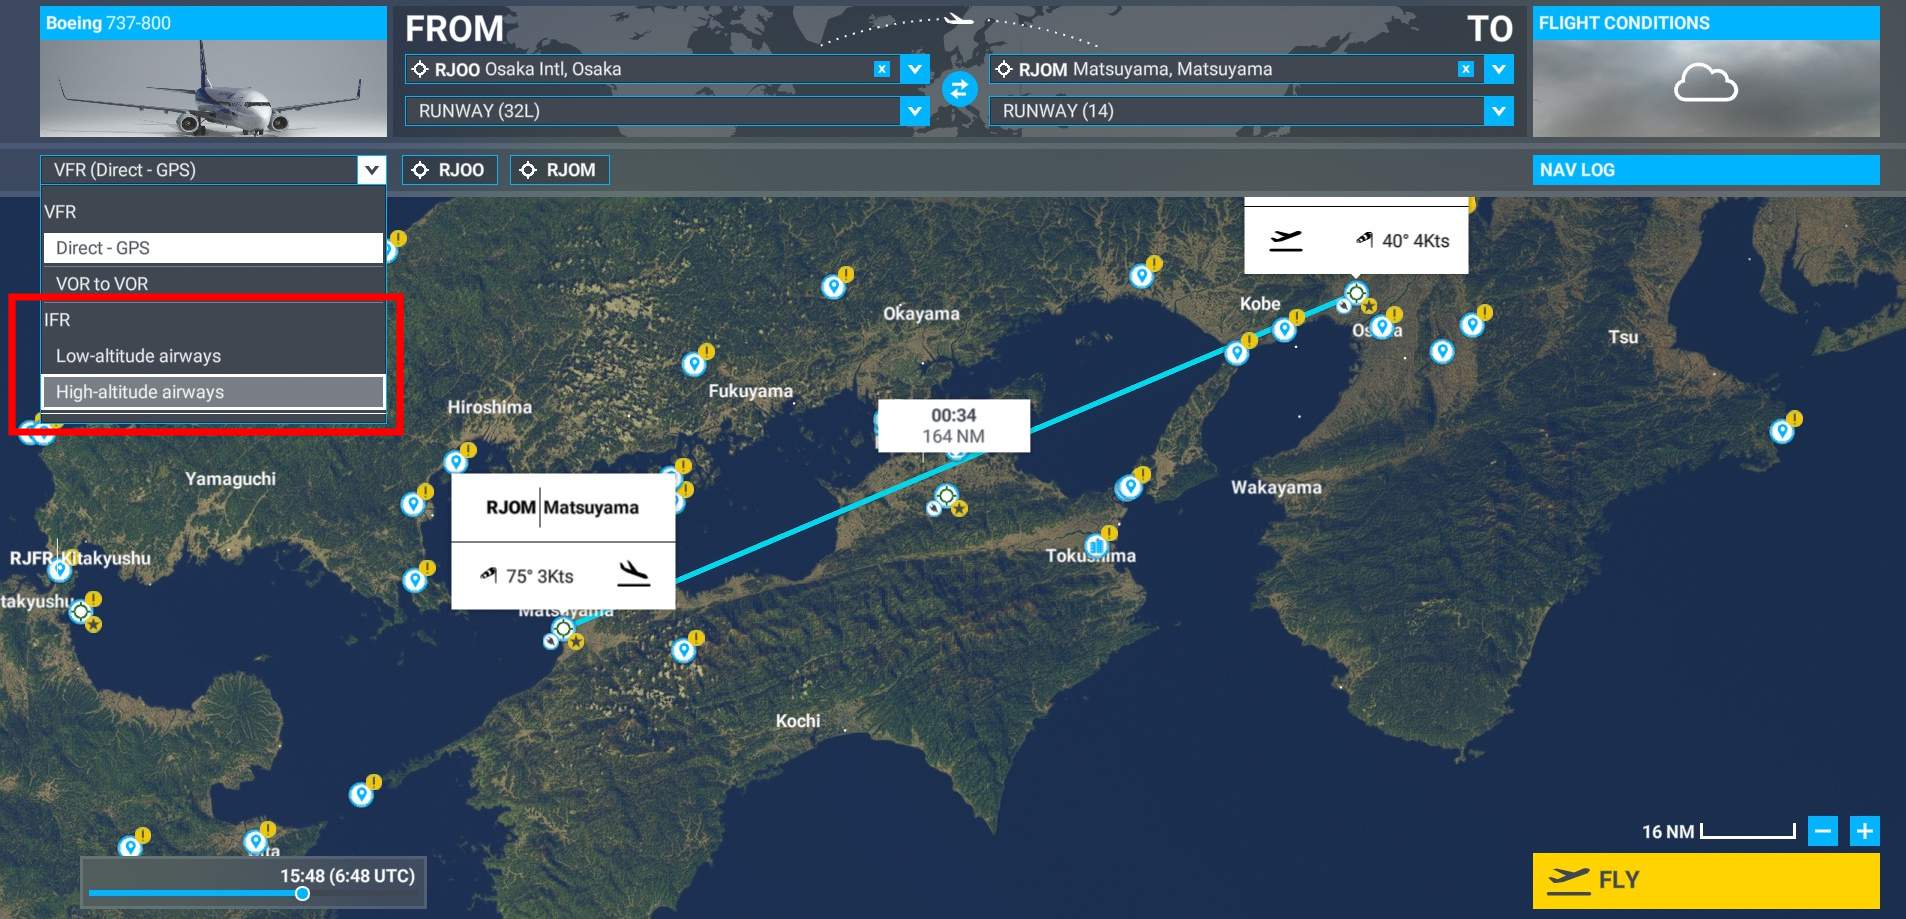
Task: Zoom out the map with minus
Action: (x=1822, y=831)
